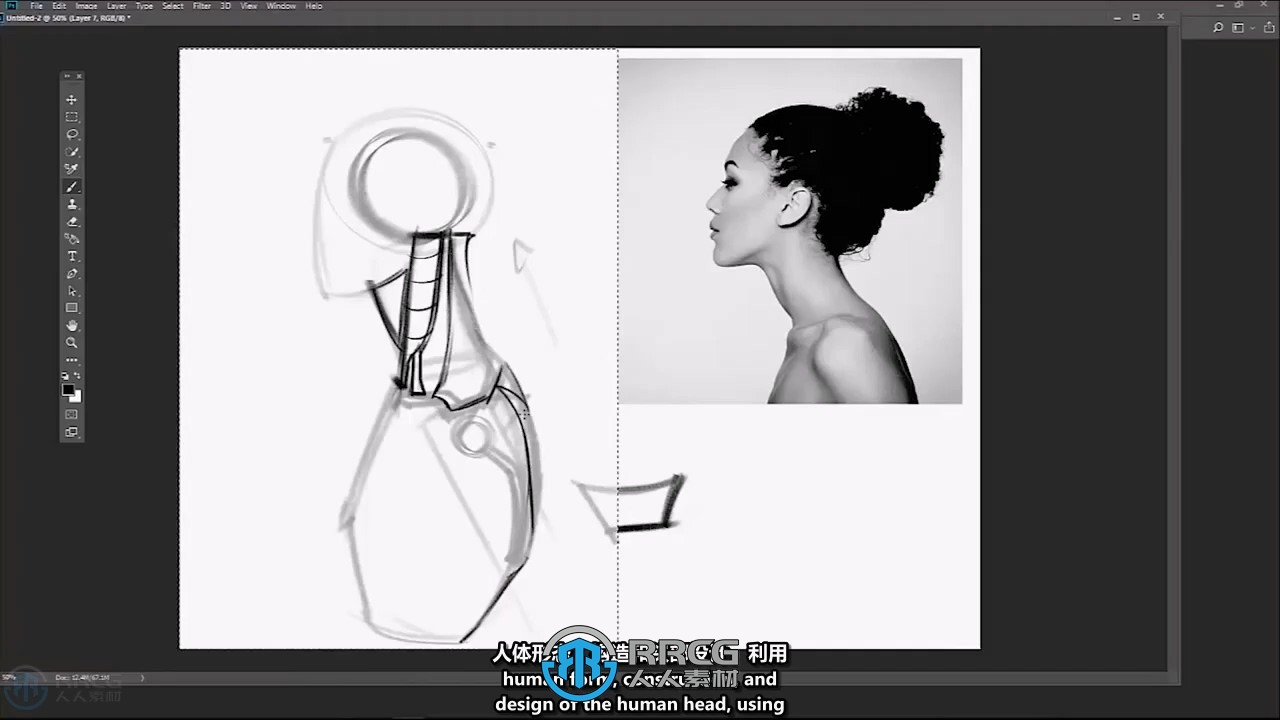Toggle Quick Mask mode

(x=72, y=414)
